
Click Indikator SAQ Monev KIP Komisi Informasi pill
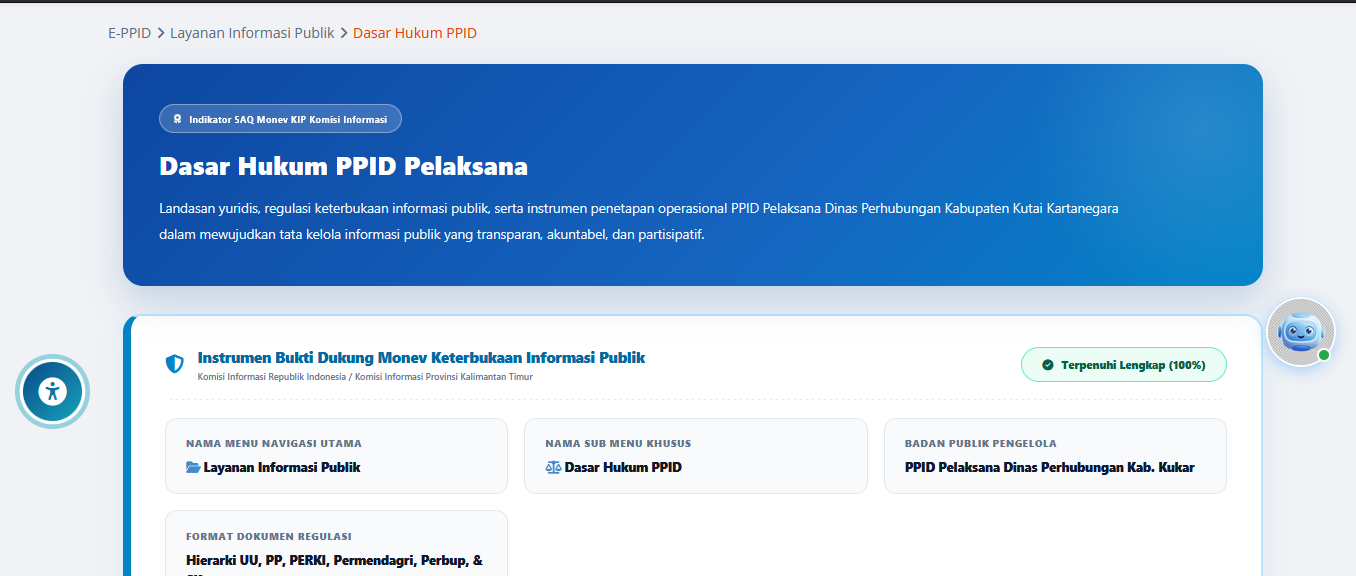[280, 119]
